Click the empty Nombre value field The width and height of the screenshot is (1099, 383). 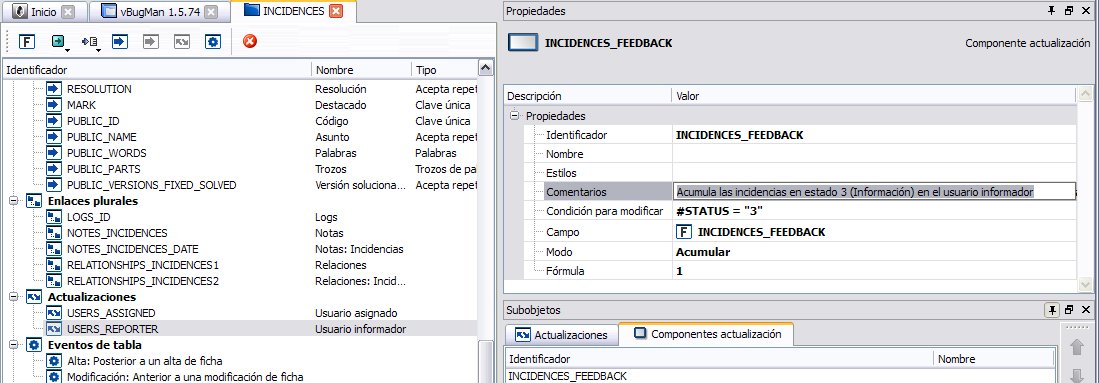[873, 154]
